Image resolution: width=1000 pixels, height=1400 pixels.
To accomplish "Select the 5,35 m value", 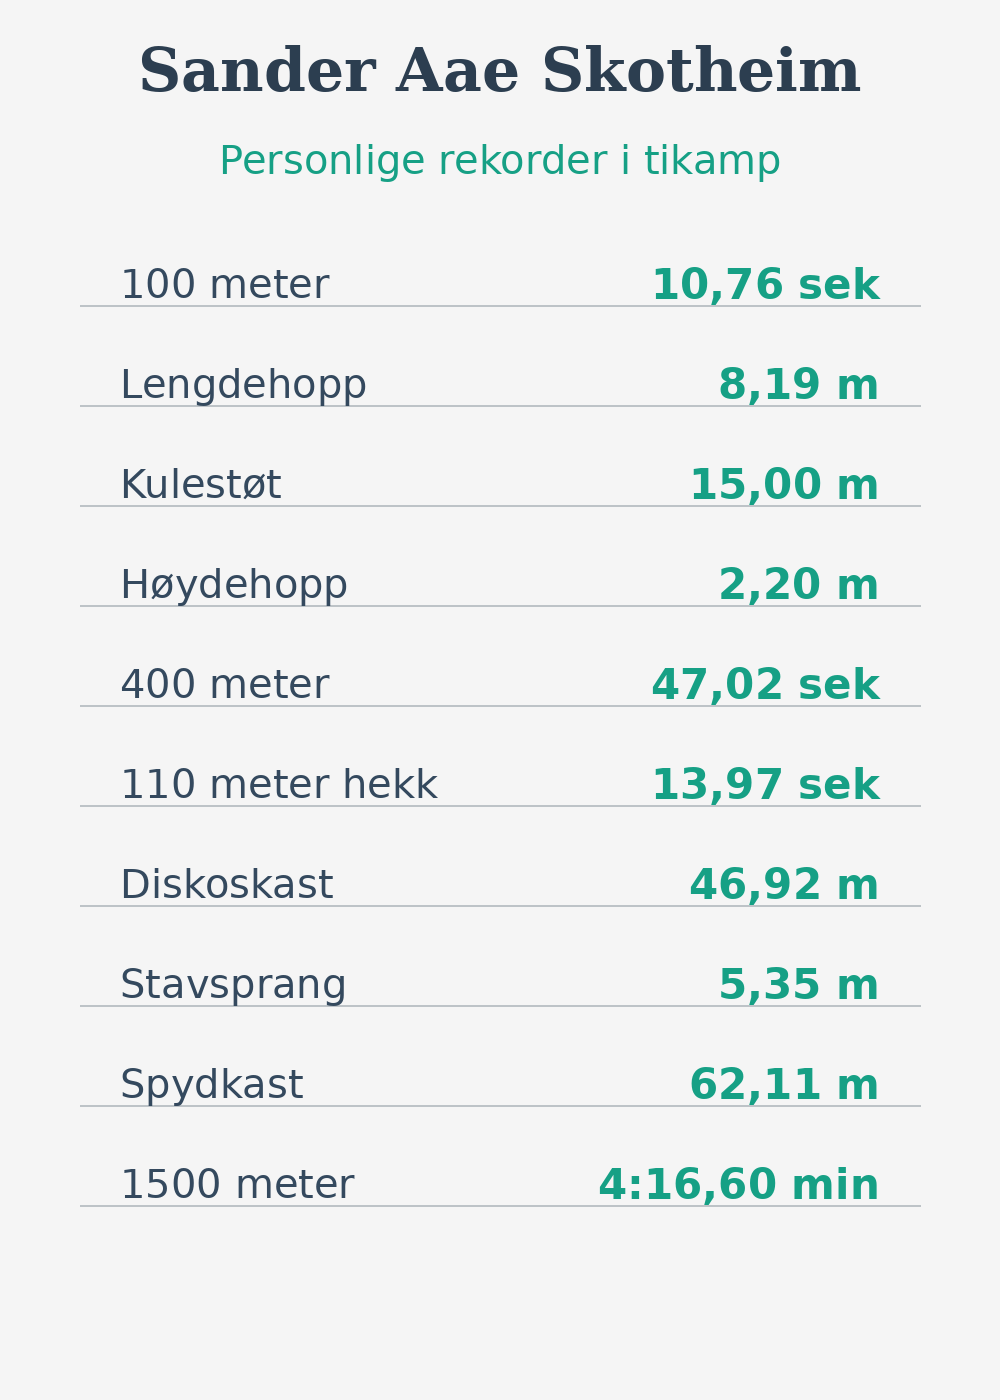I will (798, 986).
